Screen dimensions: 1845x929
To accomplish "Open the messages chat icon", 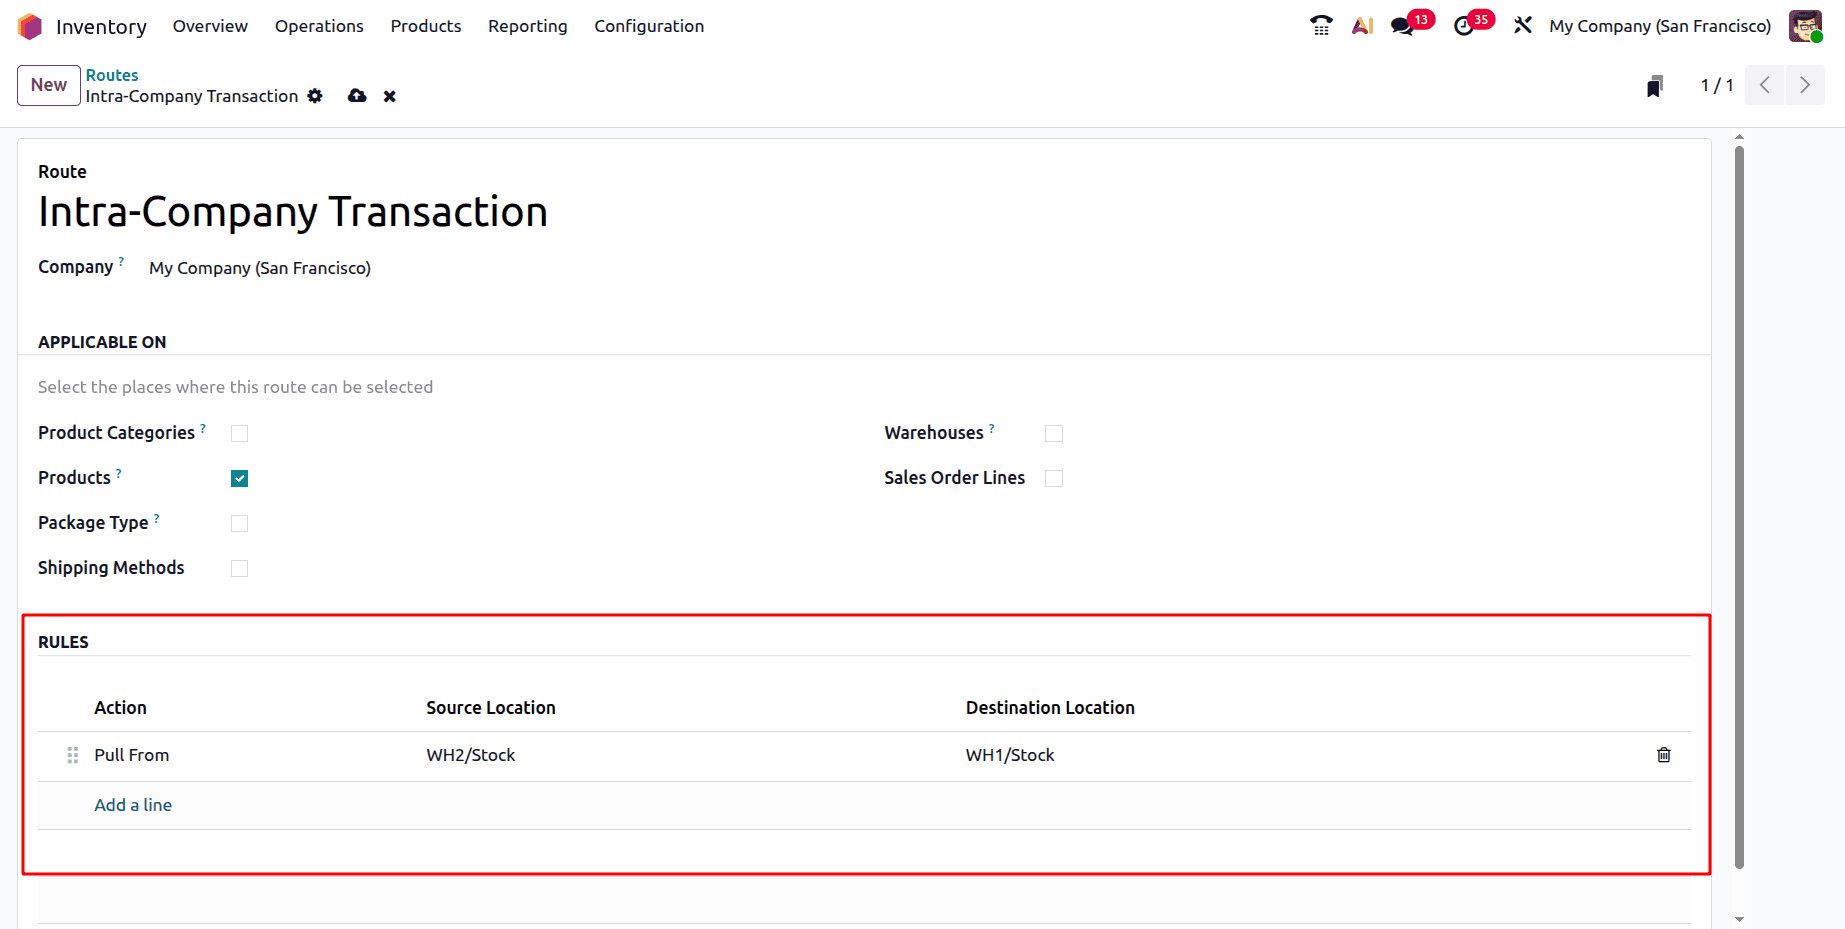I will click(x=1403, y=26).
